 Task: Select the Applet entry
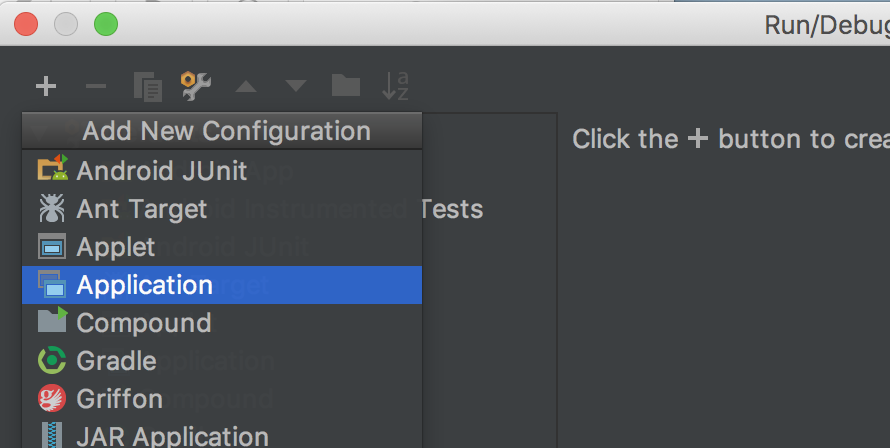(x=115, y=247)
